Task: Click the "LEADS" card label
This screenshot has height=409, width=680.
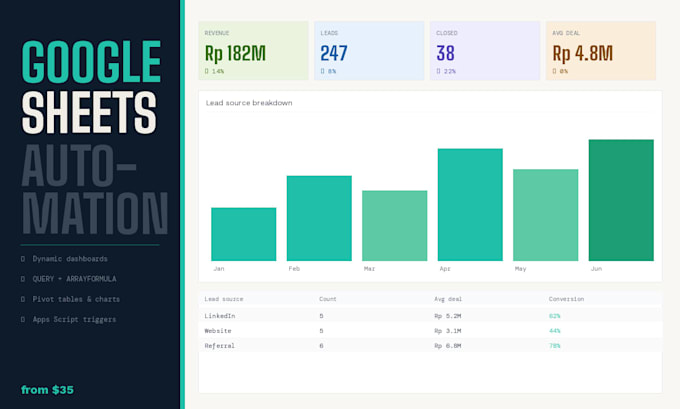Action: coord(329,33)
